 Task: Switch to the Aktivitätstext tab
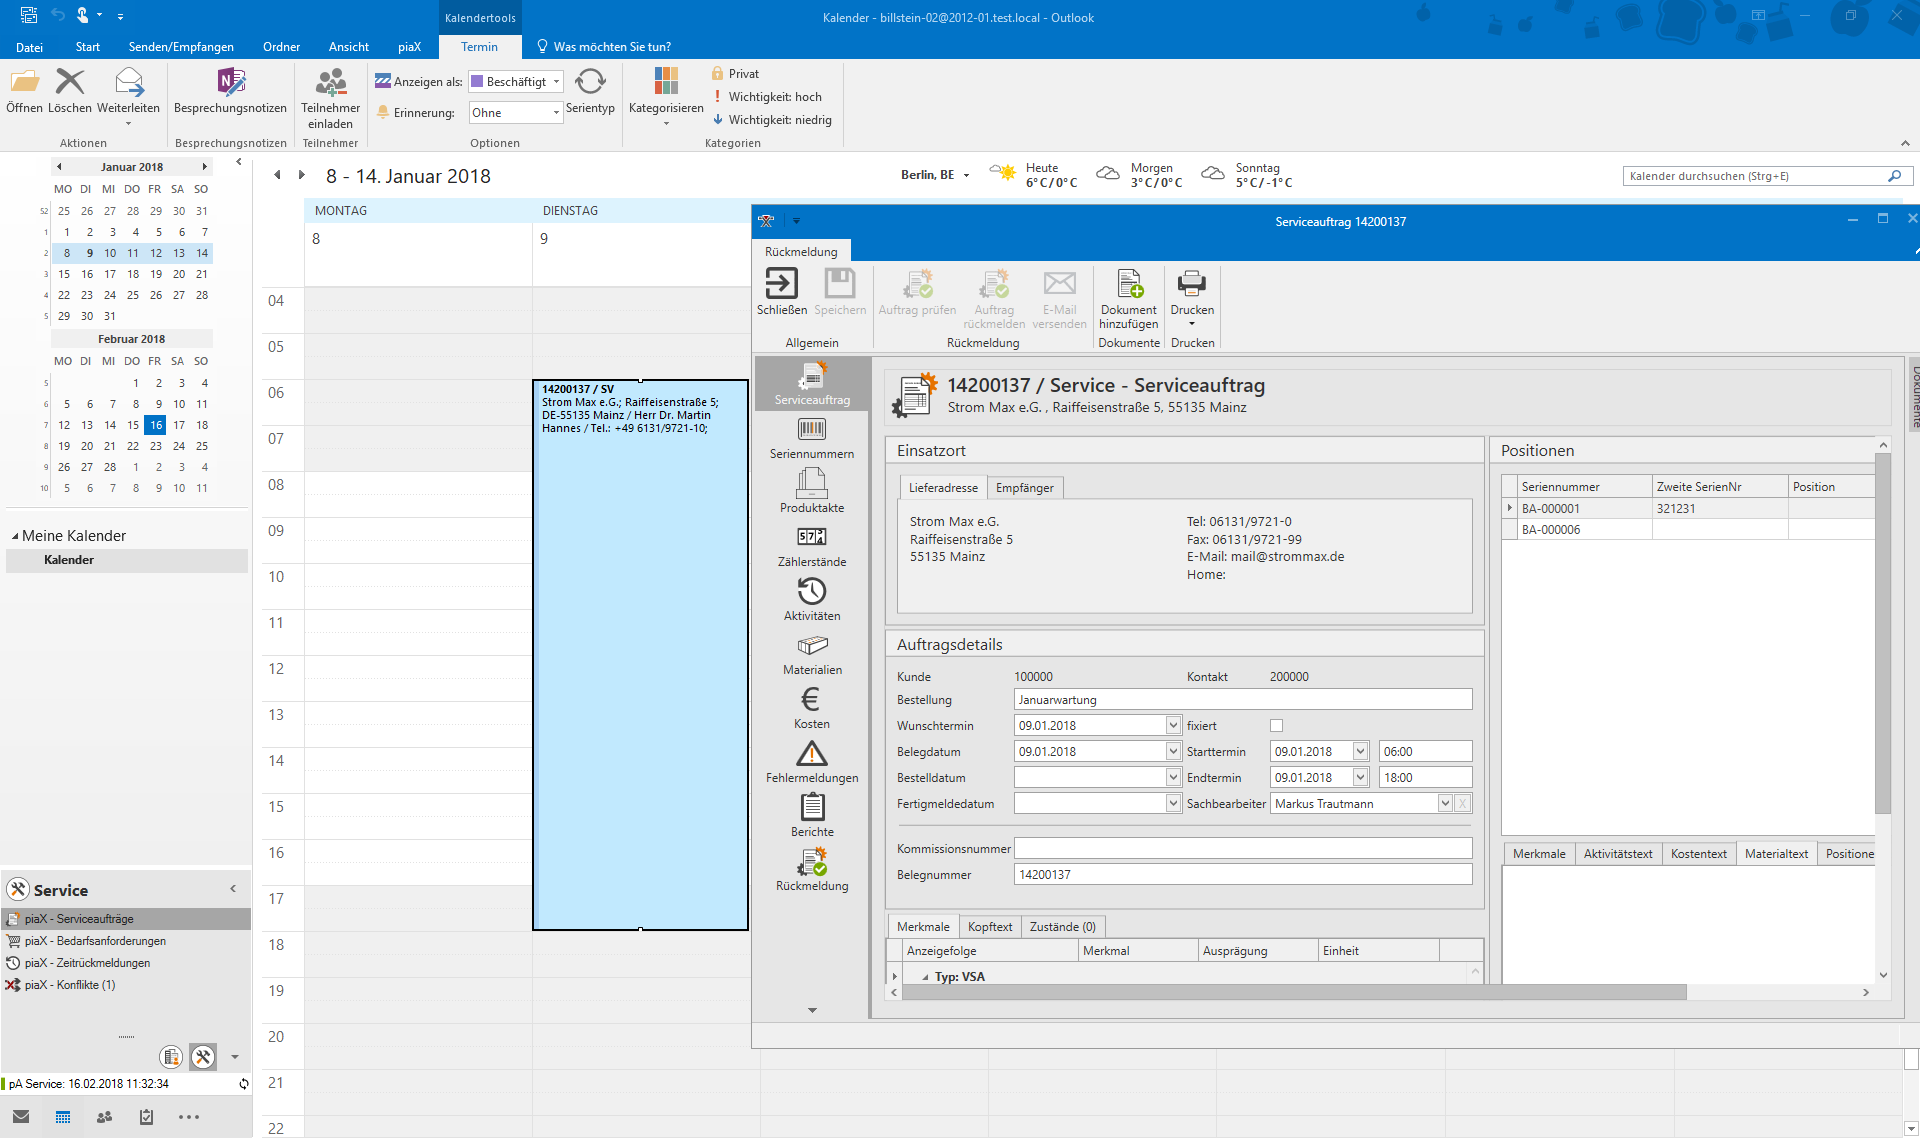point(1617,854)
